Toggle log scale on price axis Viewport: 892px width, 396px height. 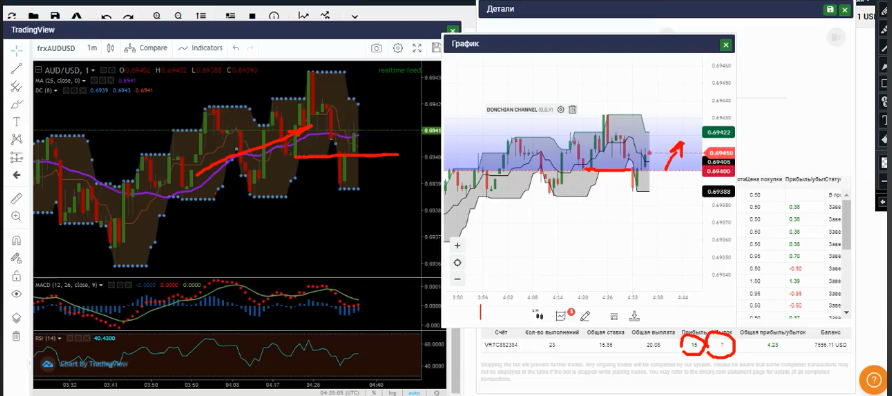(392, 393)
